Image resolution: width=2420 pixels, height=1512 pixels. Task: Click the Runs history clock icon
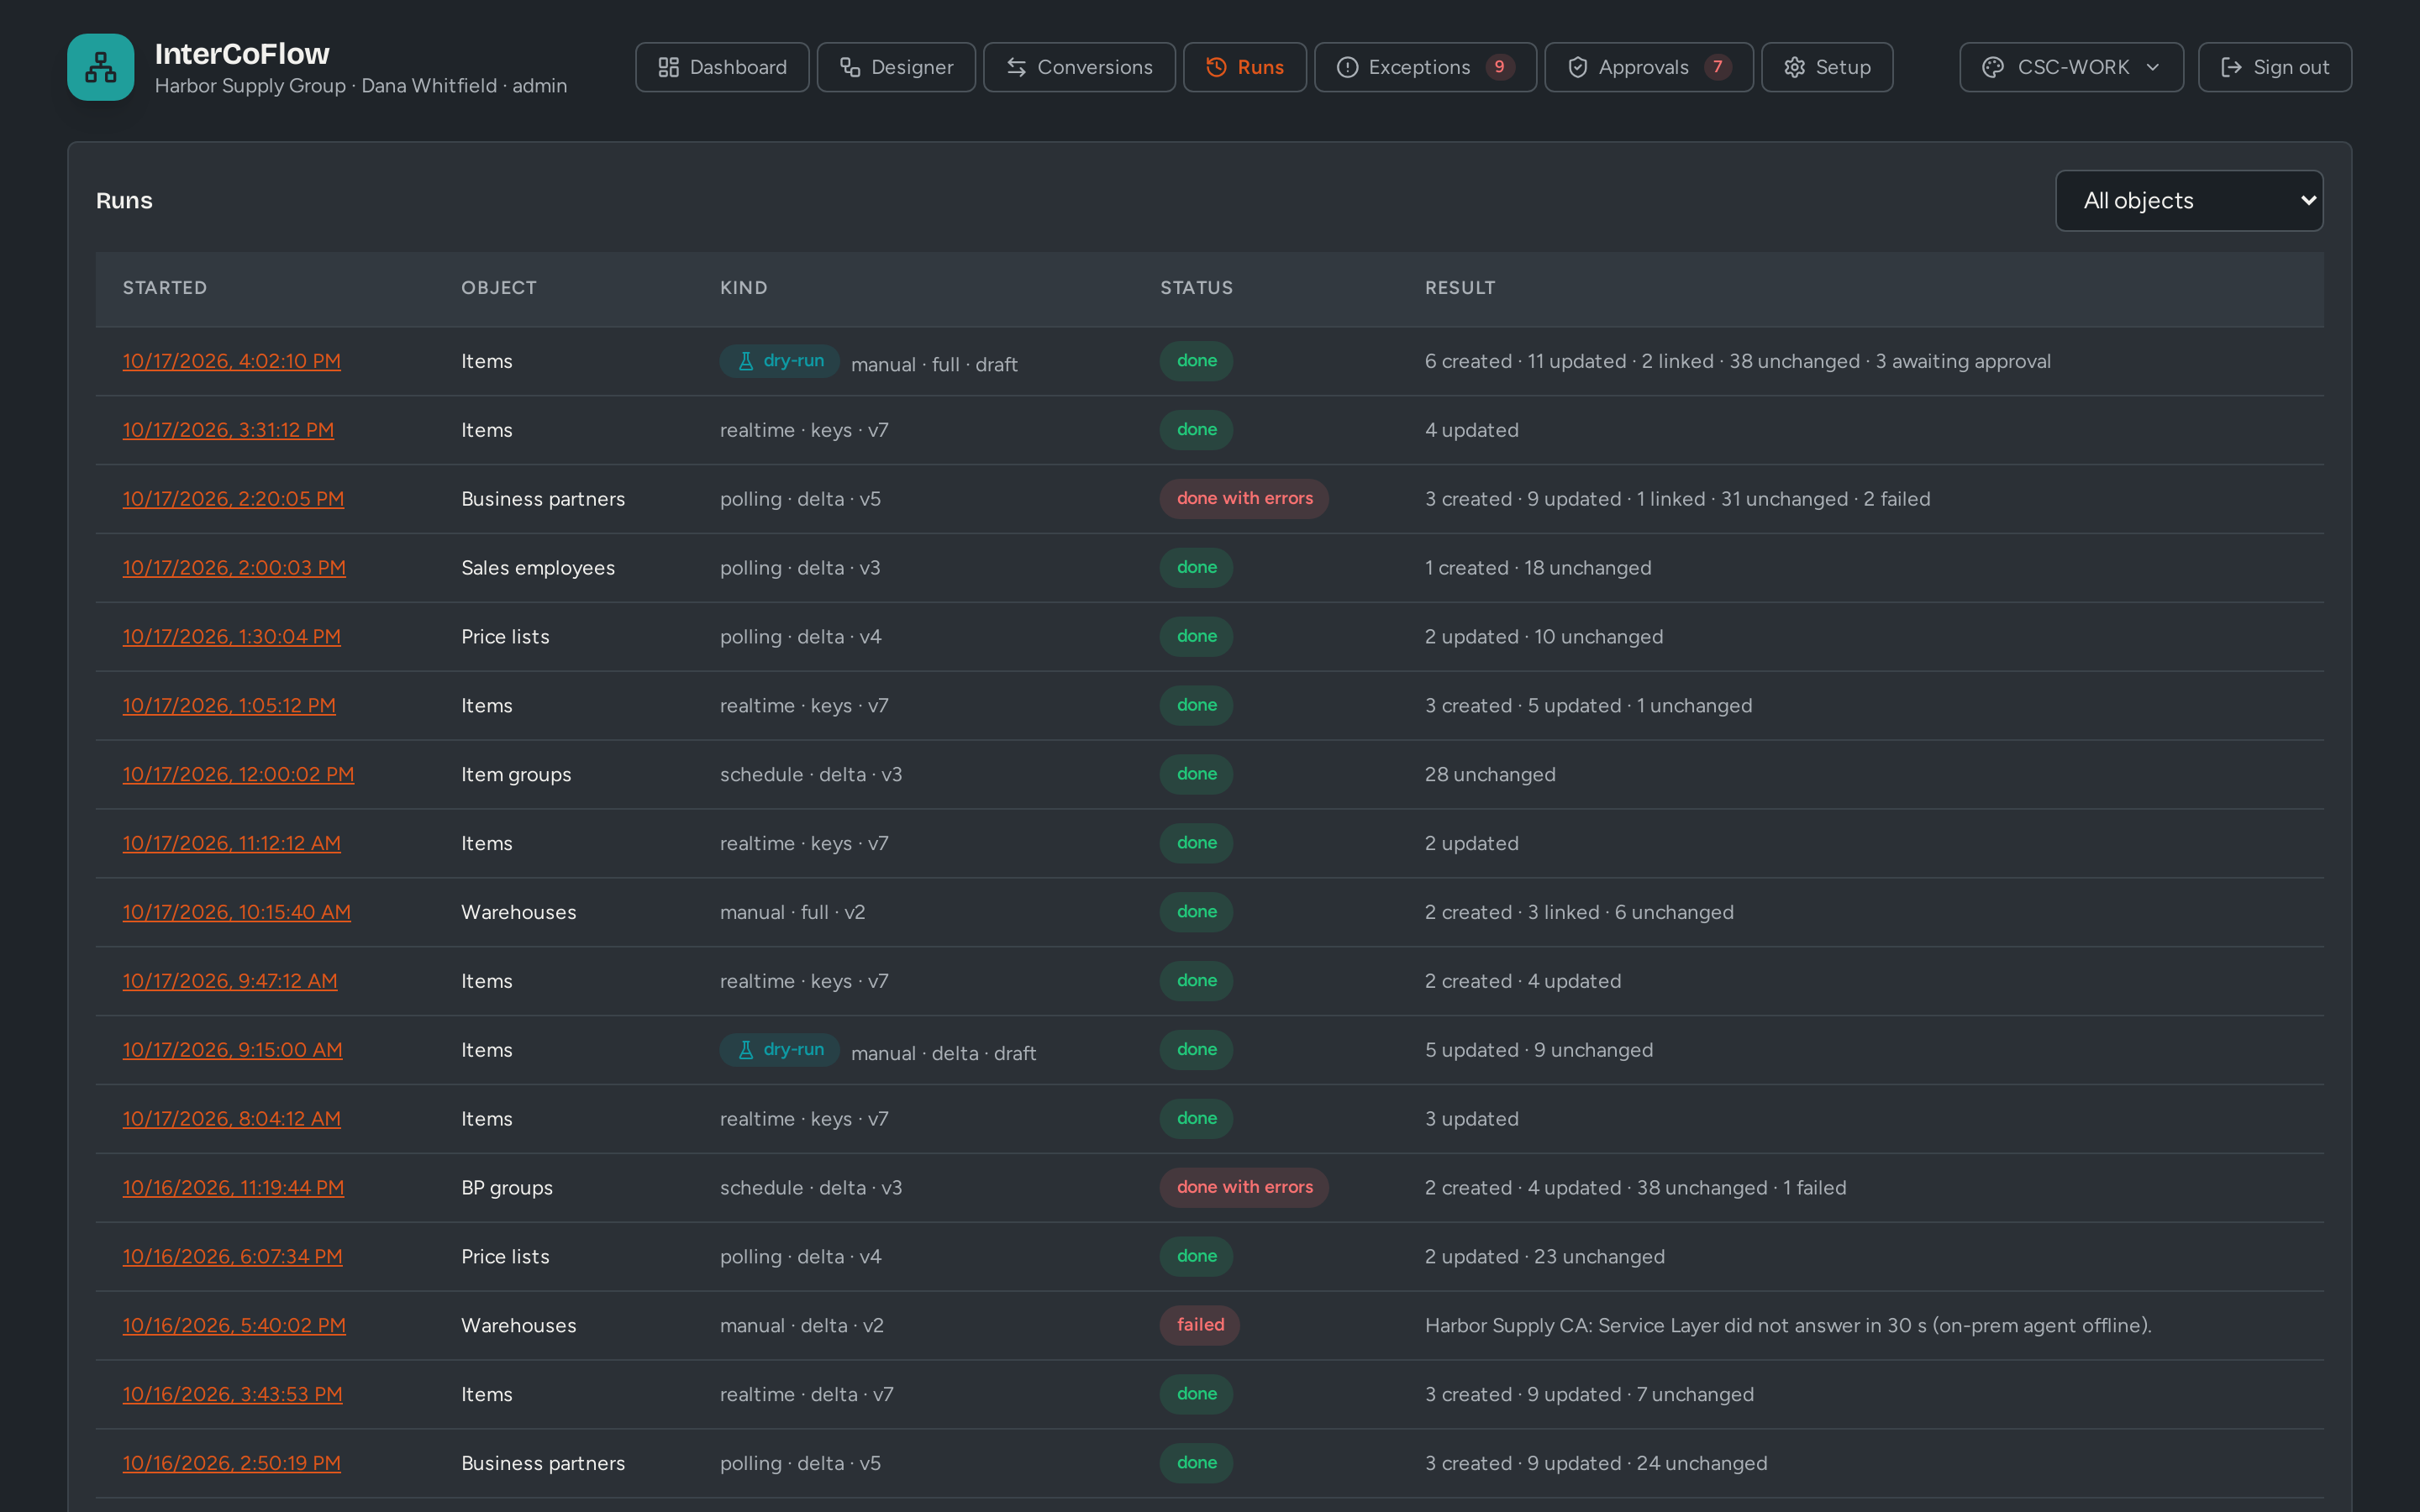(1216, 67)
